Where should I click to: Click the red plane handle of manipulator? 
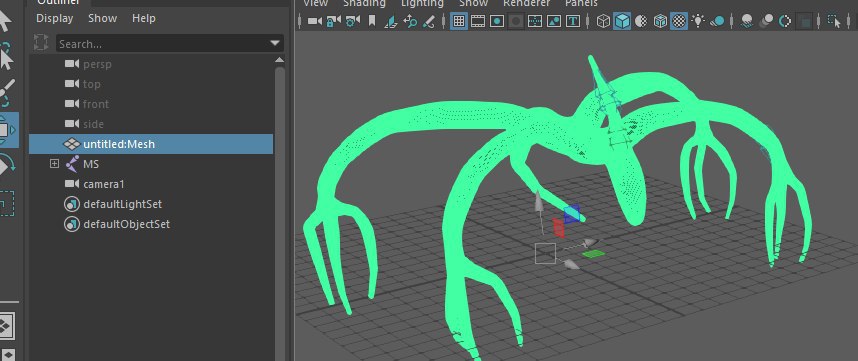click(558, 228)
